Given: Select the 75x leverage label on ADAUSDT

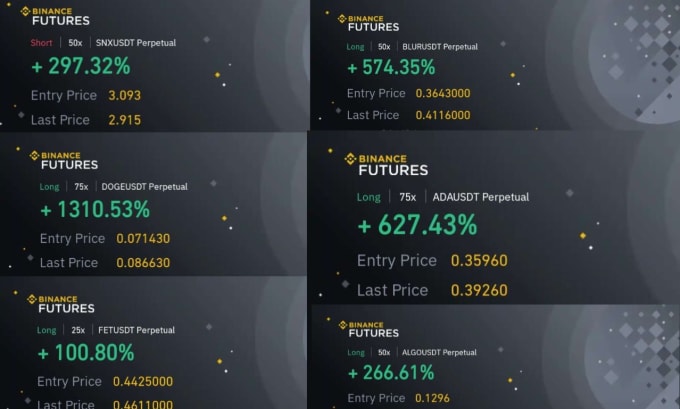Looking at the screenshot, I should 408,197.
